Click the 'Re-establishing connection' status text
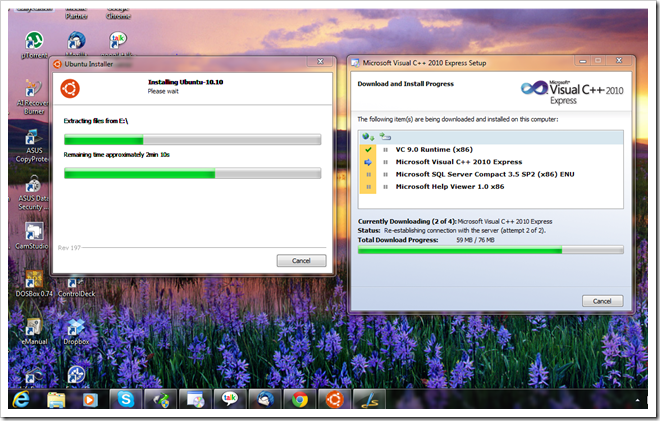This screenshot has width=660, height=421. (465, 231)
